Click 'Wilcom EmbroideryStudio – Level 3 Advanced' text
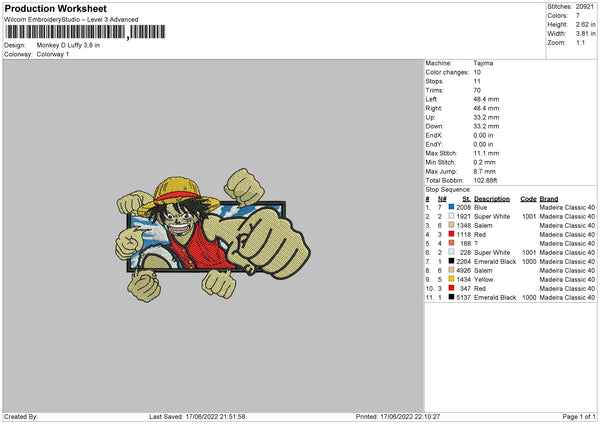Viewport: 600px width, 424px height. point(71,20)
